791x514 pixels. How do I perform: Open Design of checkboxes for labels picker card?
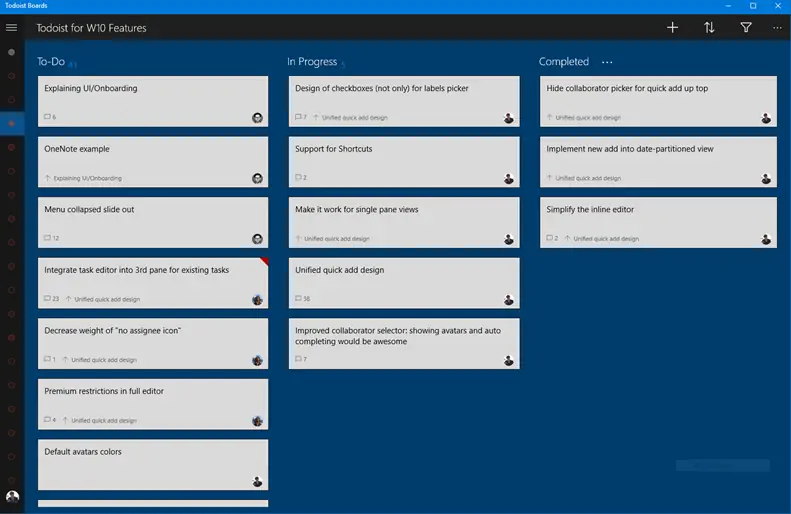click(404, 101)
